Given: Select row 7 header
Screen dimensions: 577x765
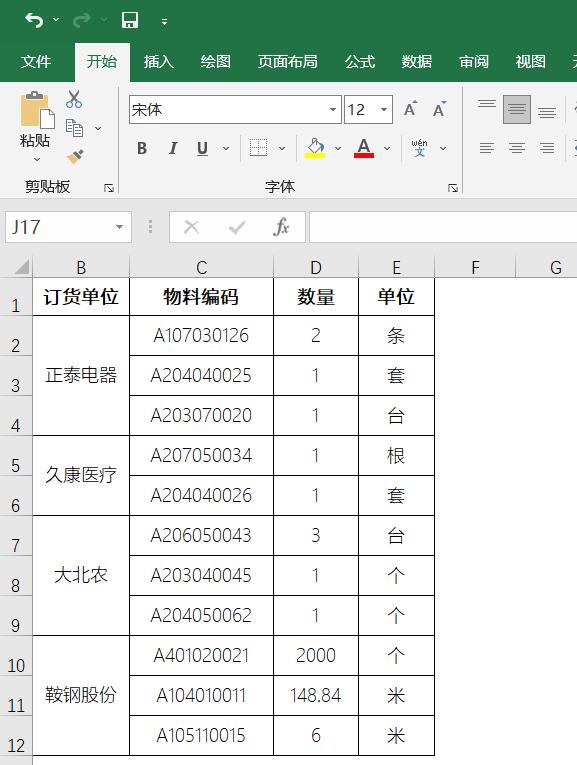Looking at the screenshot, I should [x=16, y=536].
